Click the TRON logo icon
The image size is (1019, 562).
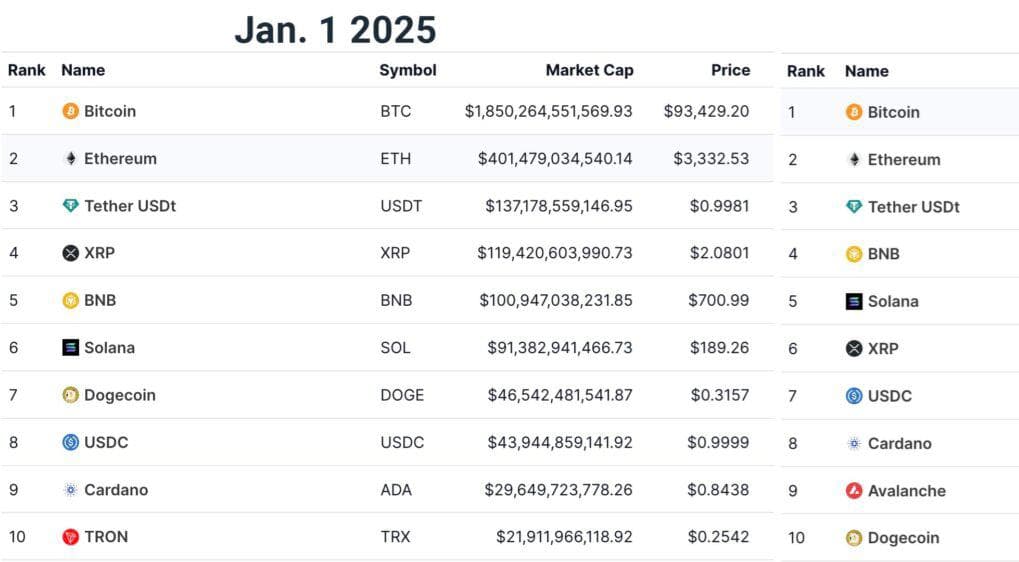(x=70, y=537)
